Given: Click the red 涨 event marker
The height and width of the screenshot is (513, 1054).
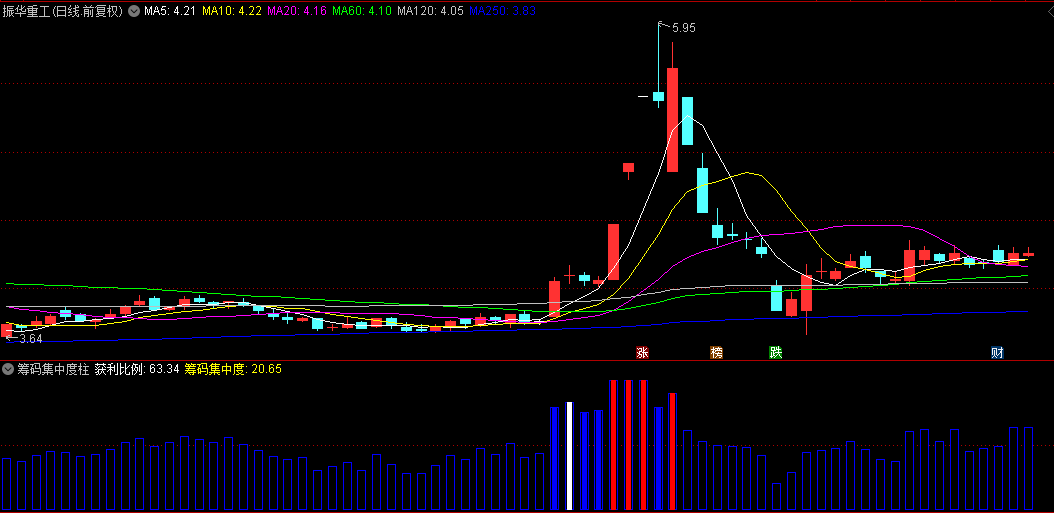Looking at the screenshot, I should point(643,352).
